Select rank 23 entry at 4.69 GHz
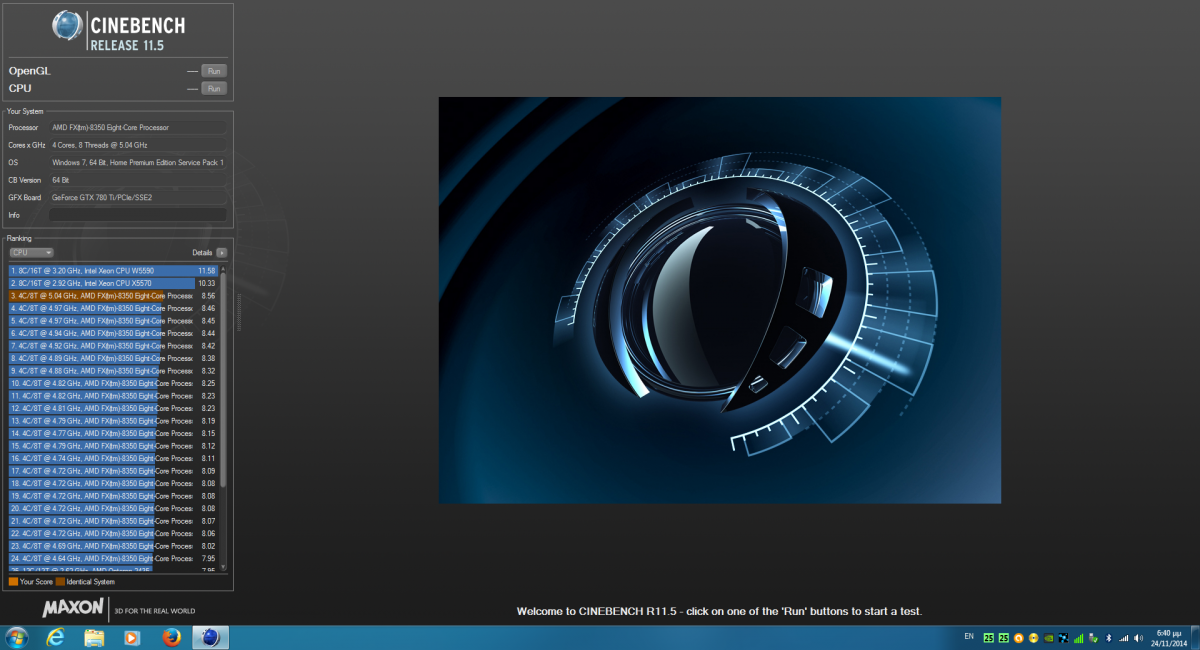Screen dimensions: 1200x650 114,546
